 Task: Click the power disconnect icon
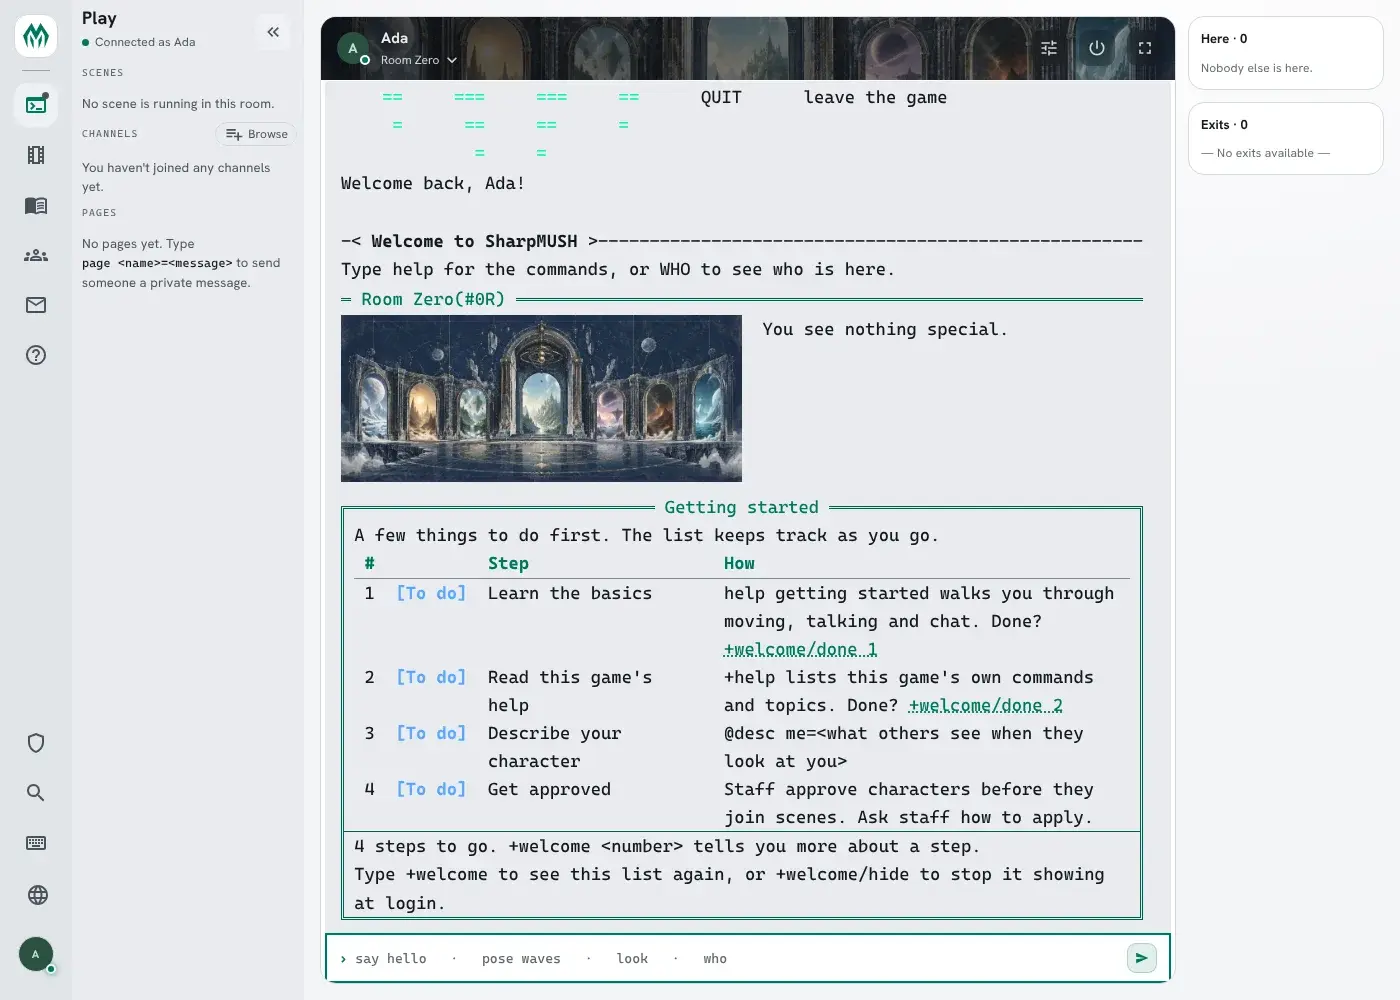1097,48
